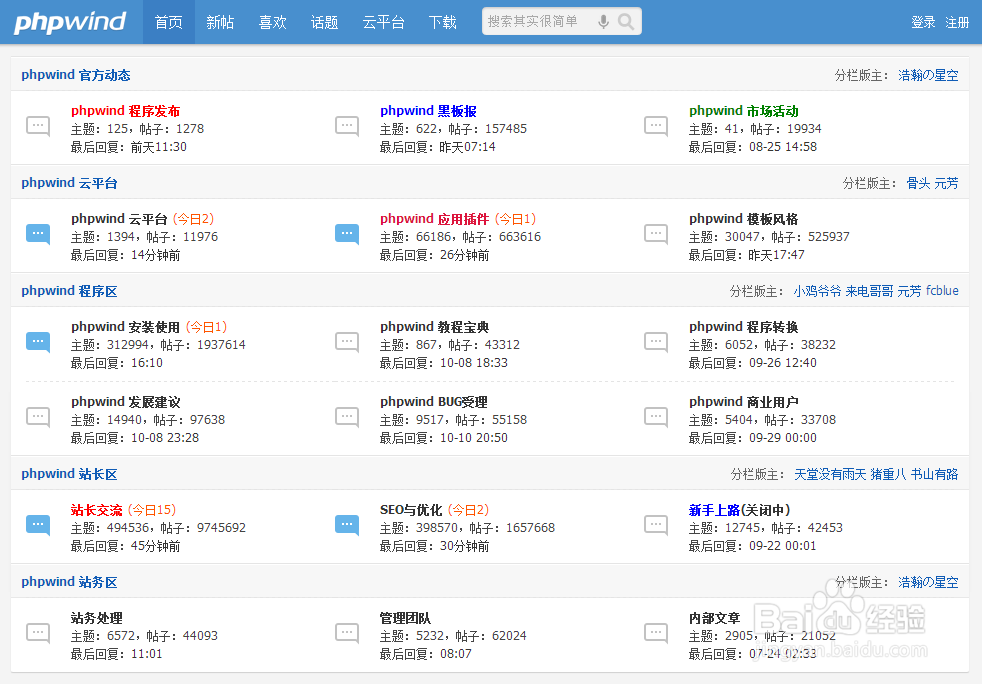Open the 管理团队 forum

(x=405, y=618)
